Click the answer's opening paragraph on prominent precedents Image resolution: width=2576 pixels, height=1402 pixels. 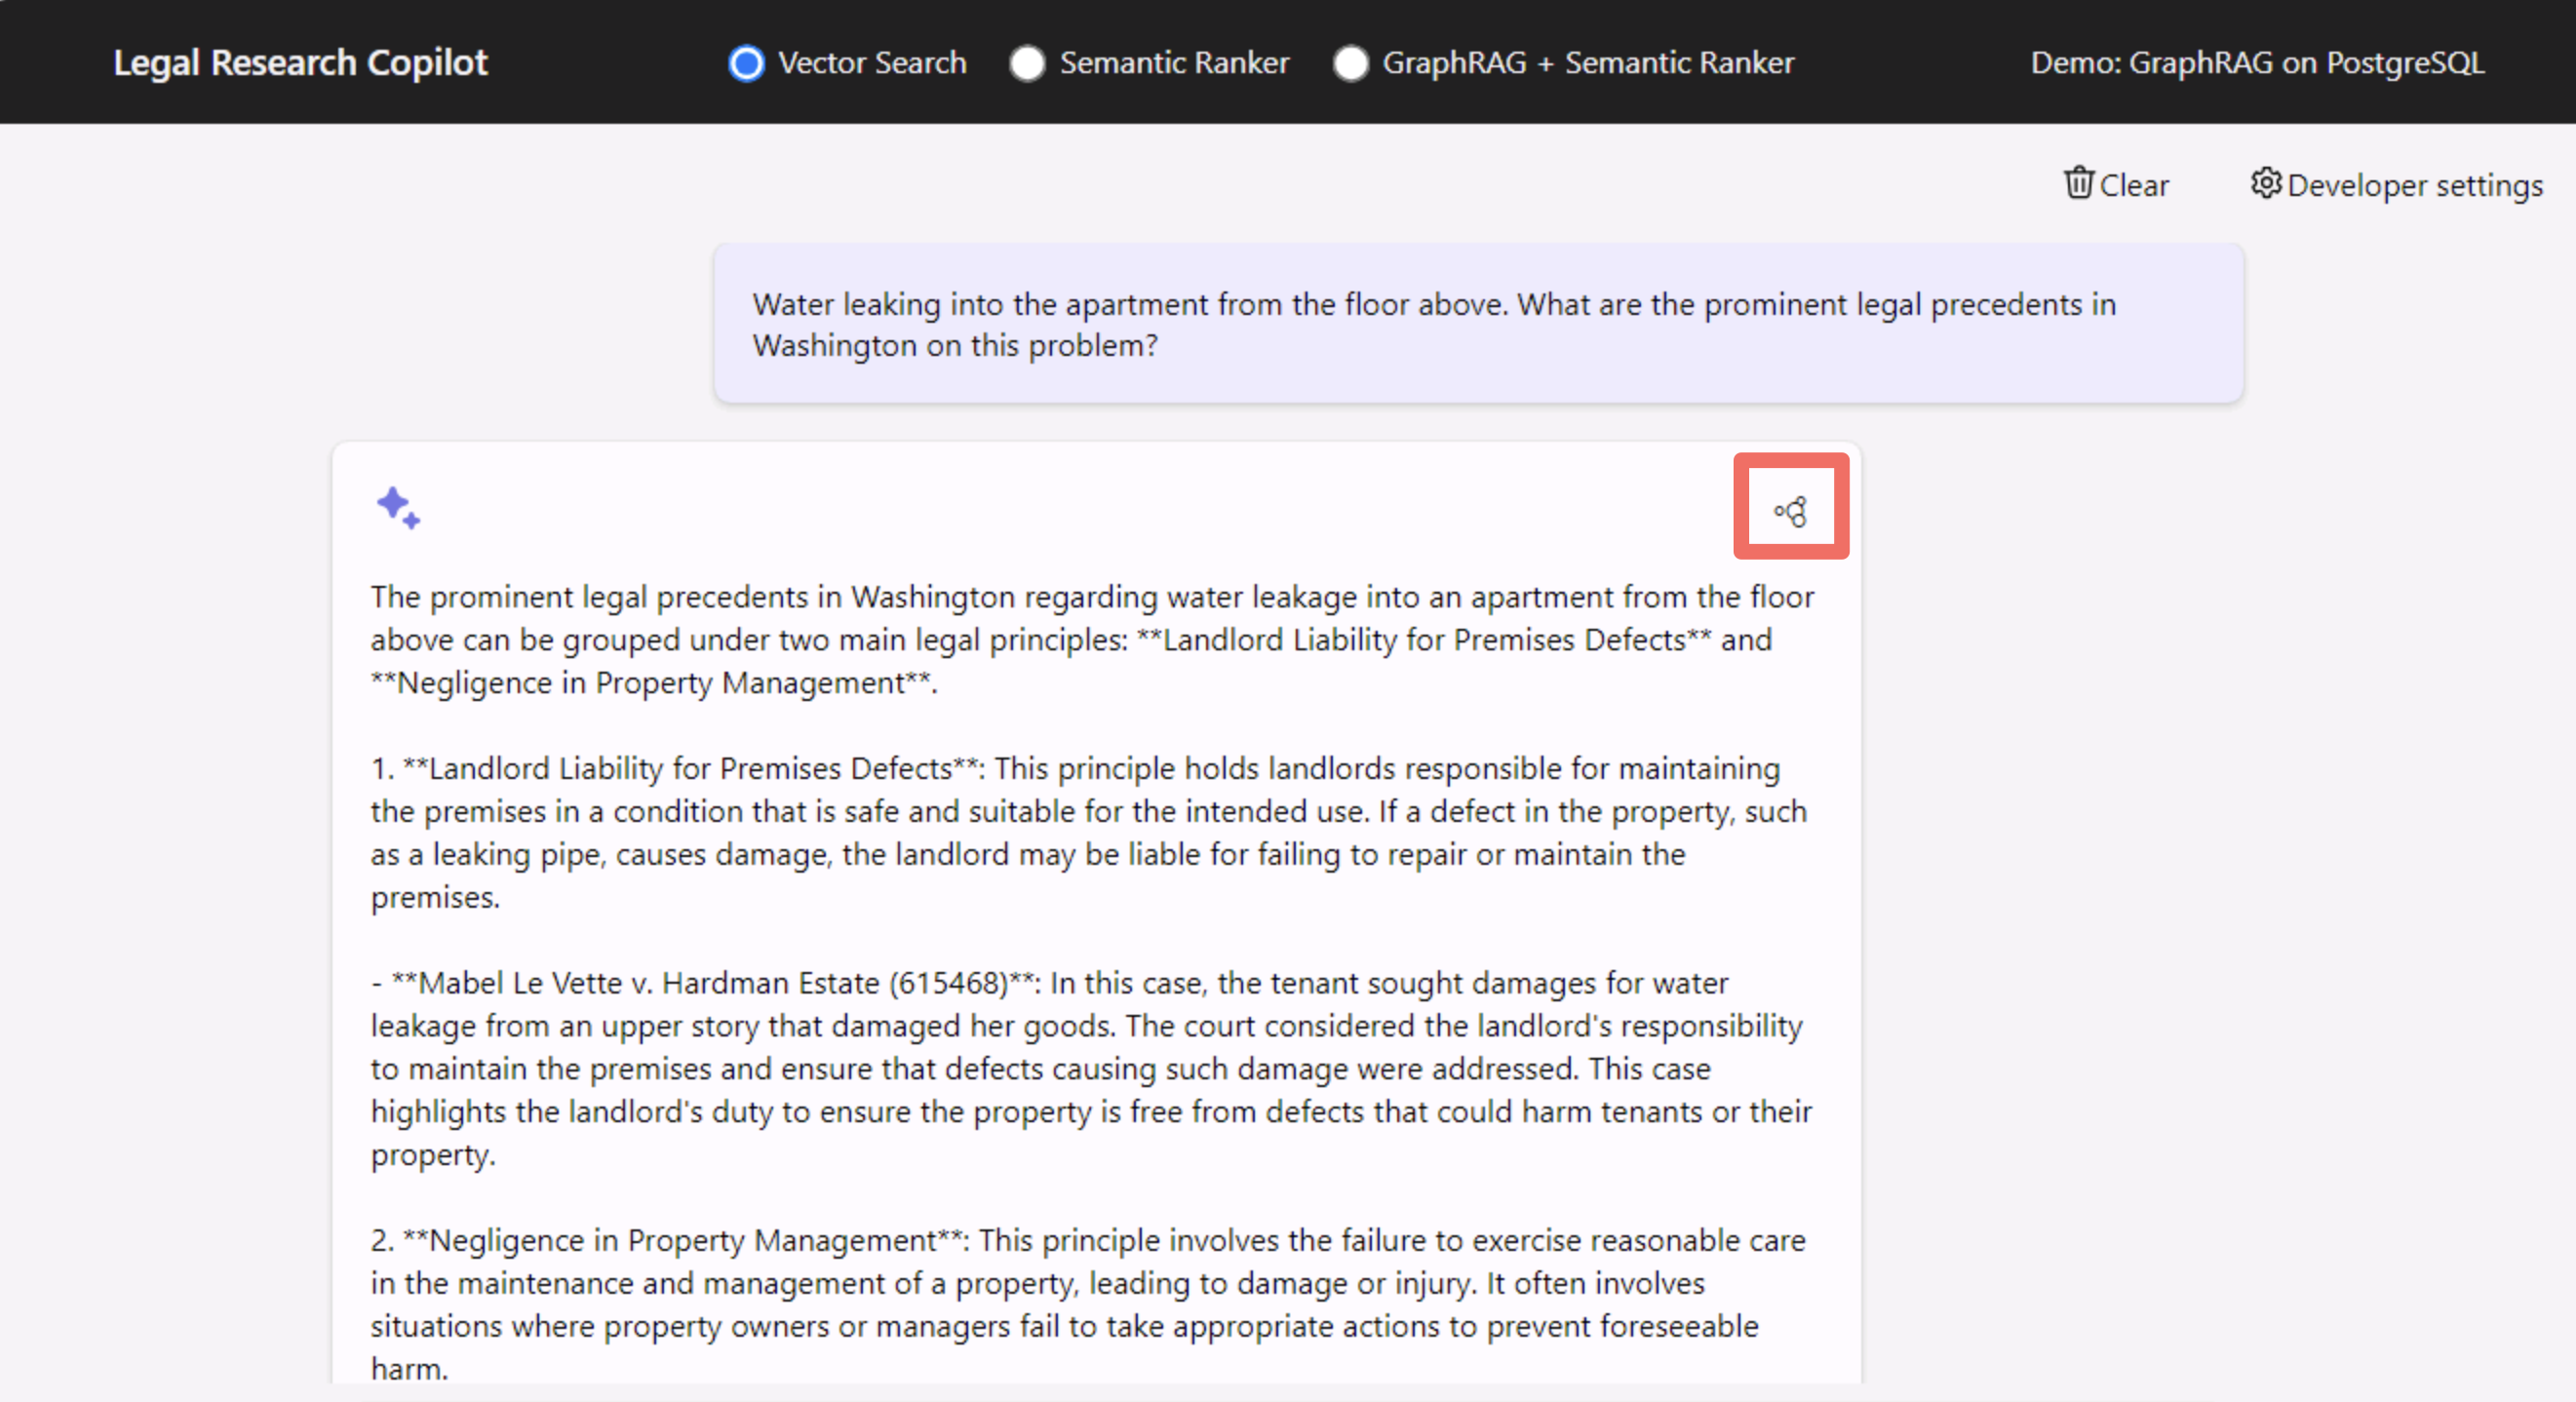click(x=1092, y=639)
